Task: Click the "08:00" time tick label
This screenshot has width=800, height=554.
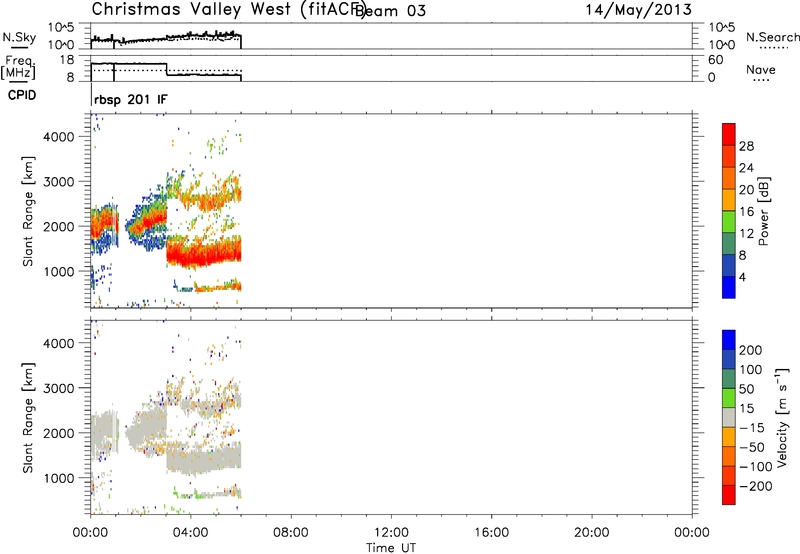Action: click(291, 533)
